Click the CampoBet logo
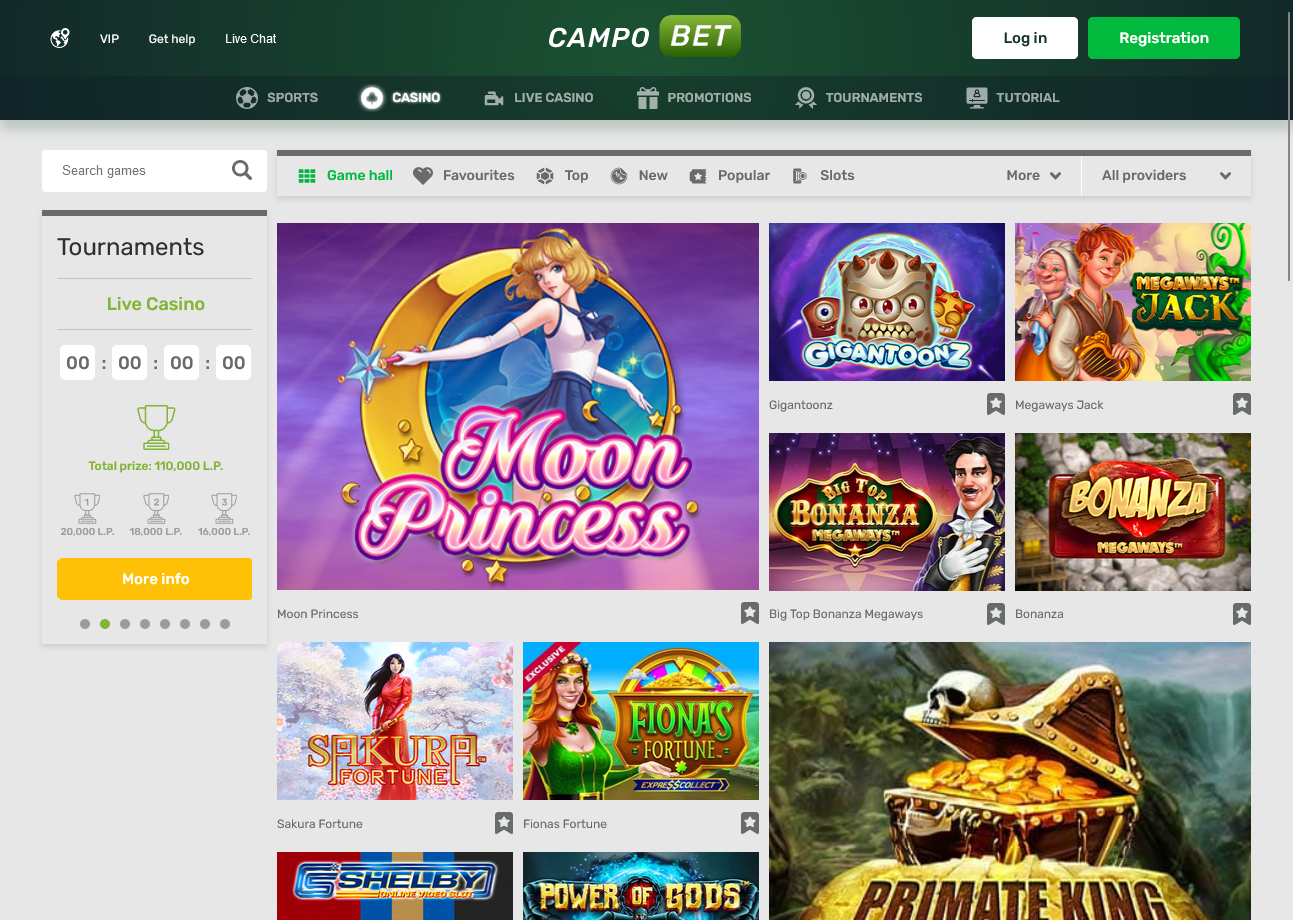The image size is (1293, 920). tap(645, 37)
